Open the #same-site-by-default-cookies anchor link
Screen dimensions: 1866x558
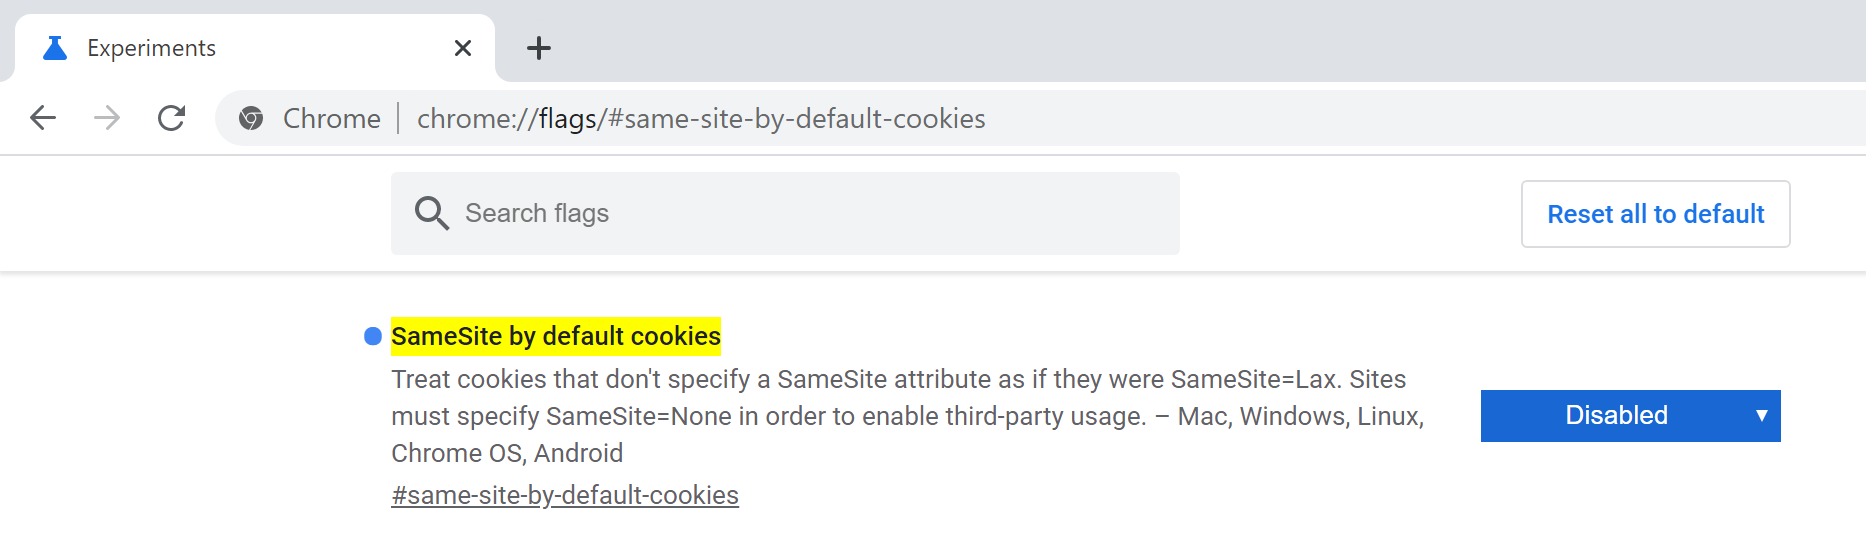[565, 495]
